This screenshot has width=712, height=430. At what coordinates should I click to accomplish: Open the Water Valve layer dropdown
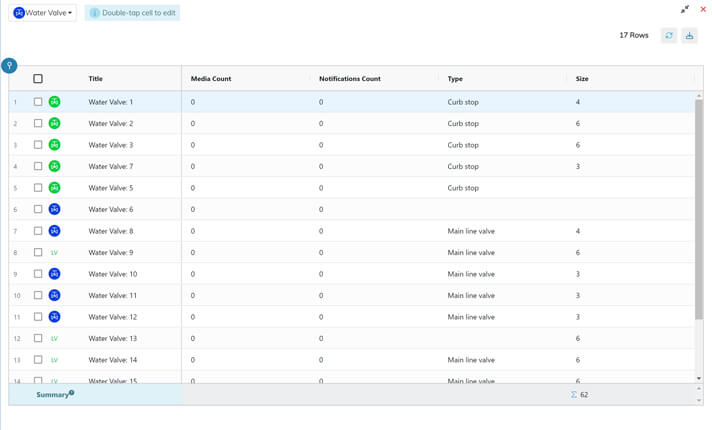click(44, 13)
